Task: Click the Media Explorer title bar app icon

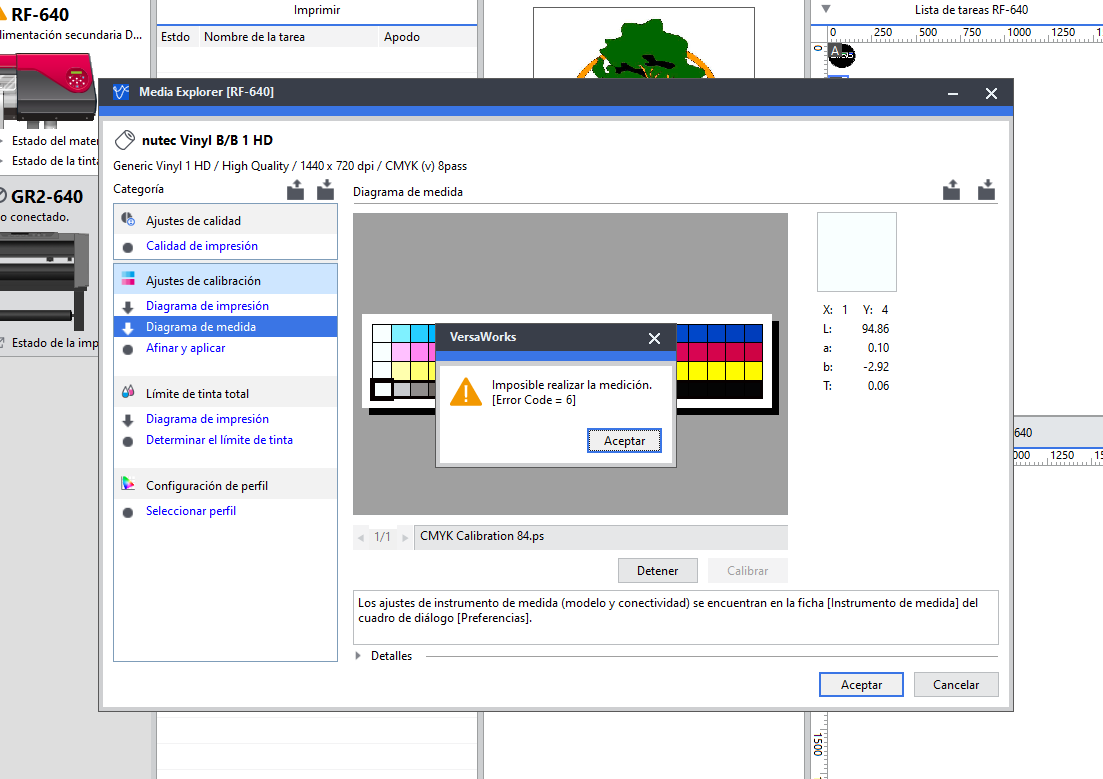Action: tap(121, 92)
